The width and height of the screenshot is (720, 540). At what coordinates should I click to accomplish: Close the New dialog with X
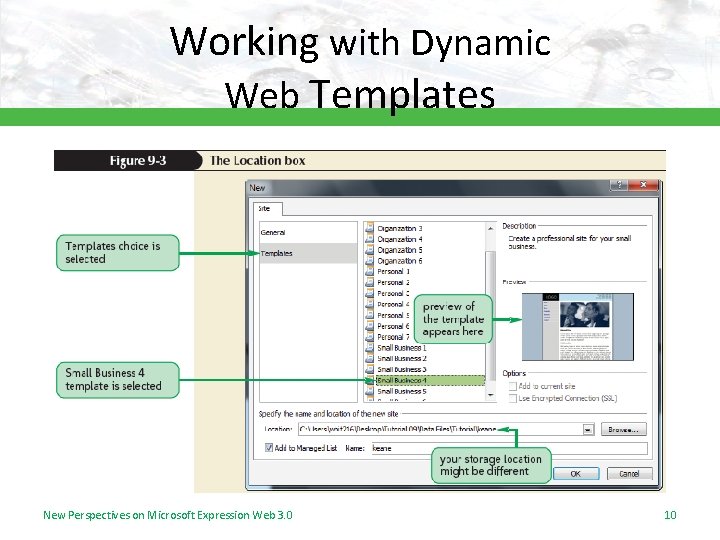[644, 185]
